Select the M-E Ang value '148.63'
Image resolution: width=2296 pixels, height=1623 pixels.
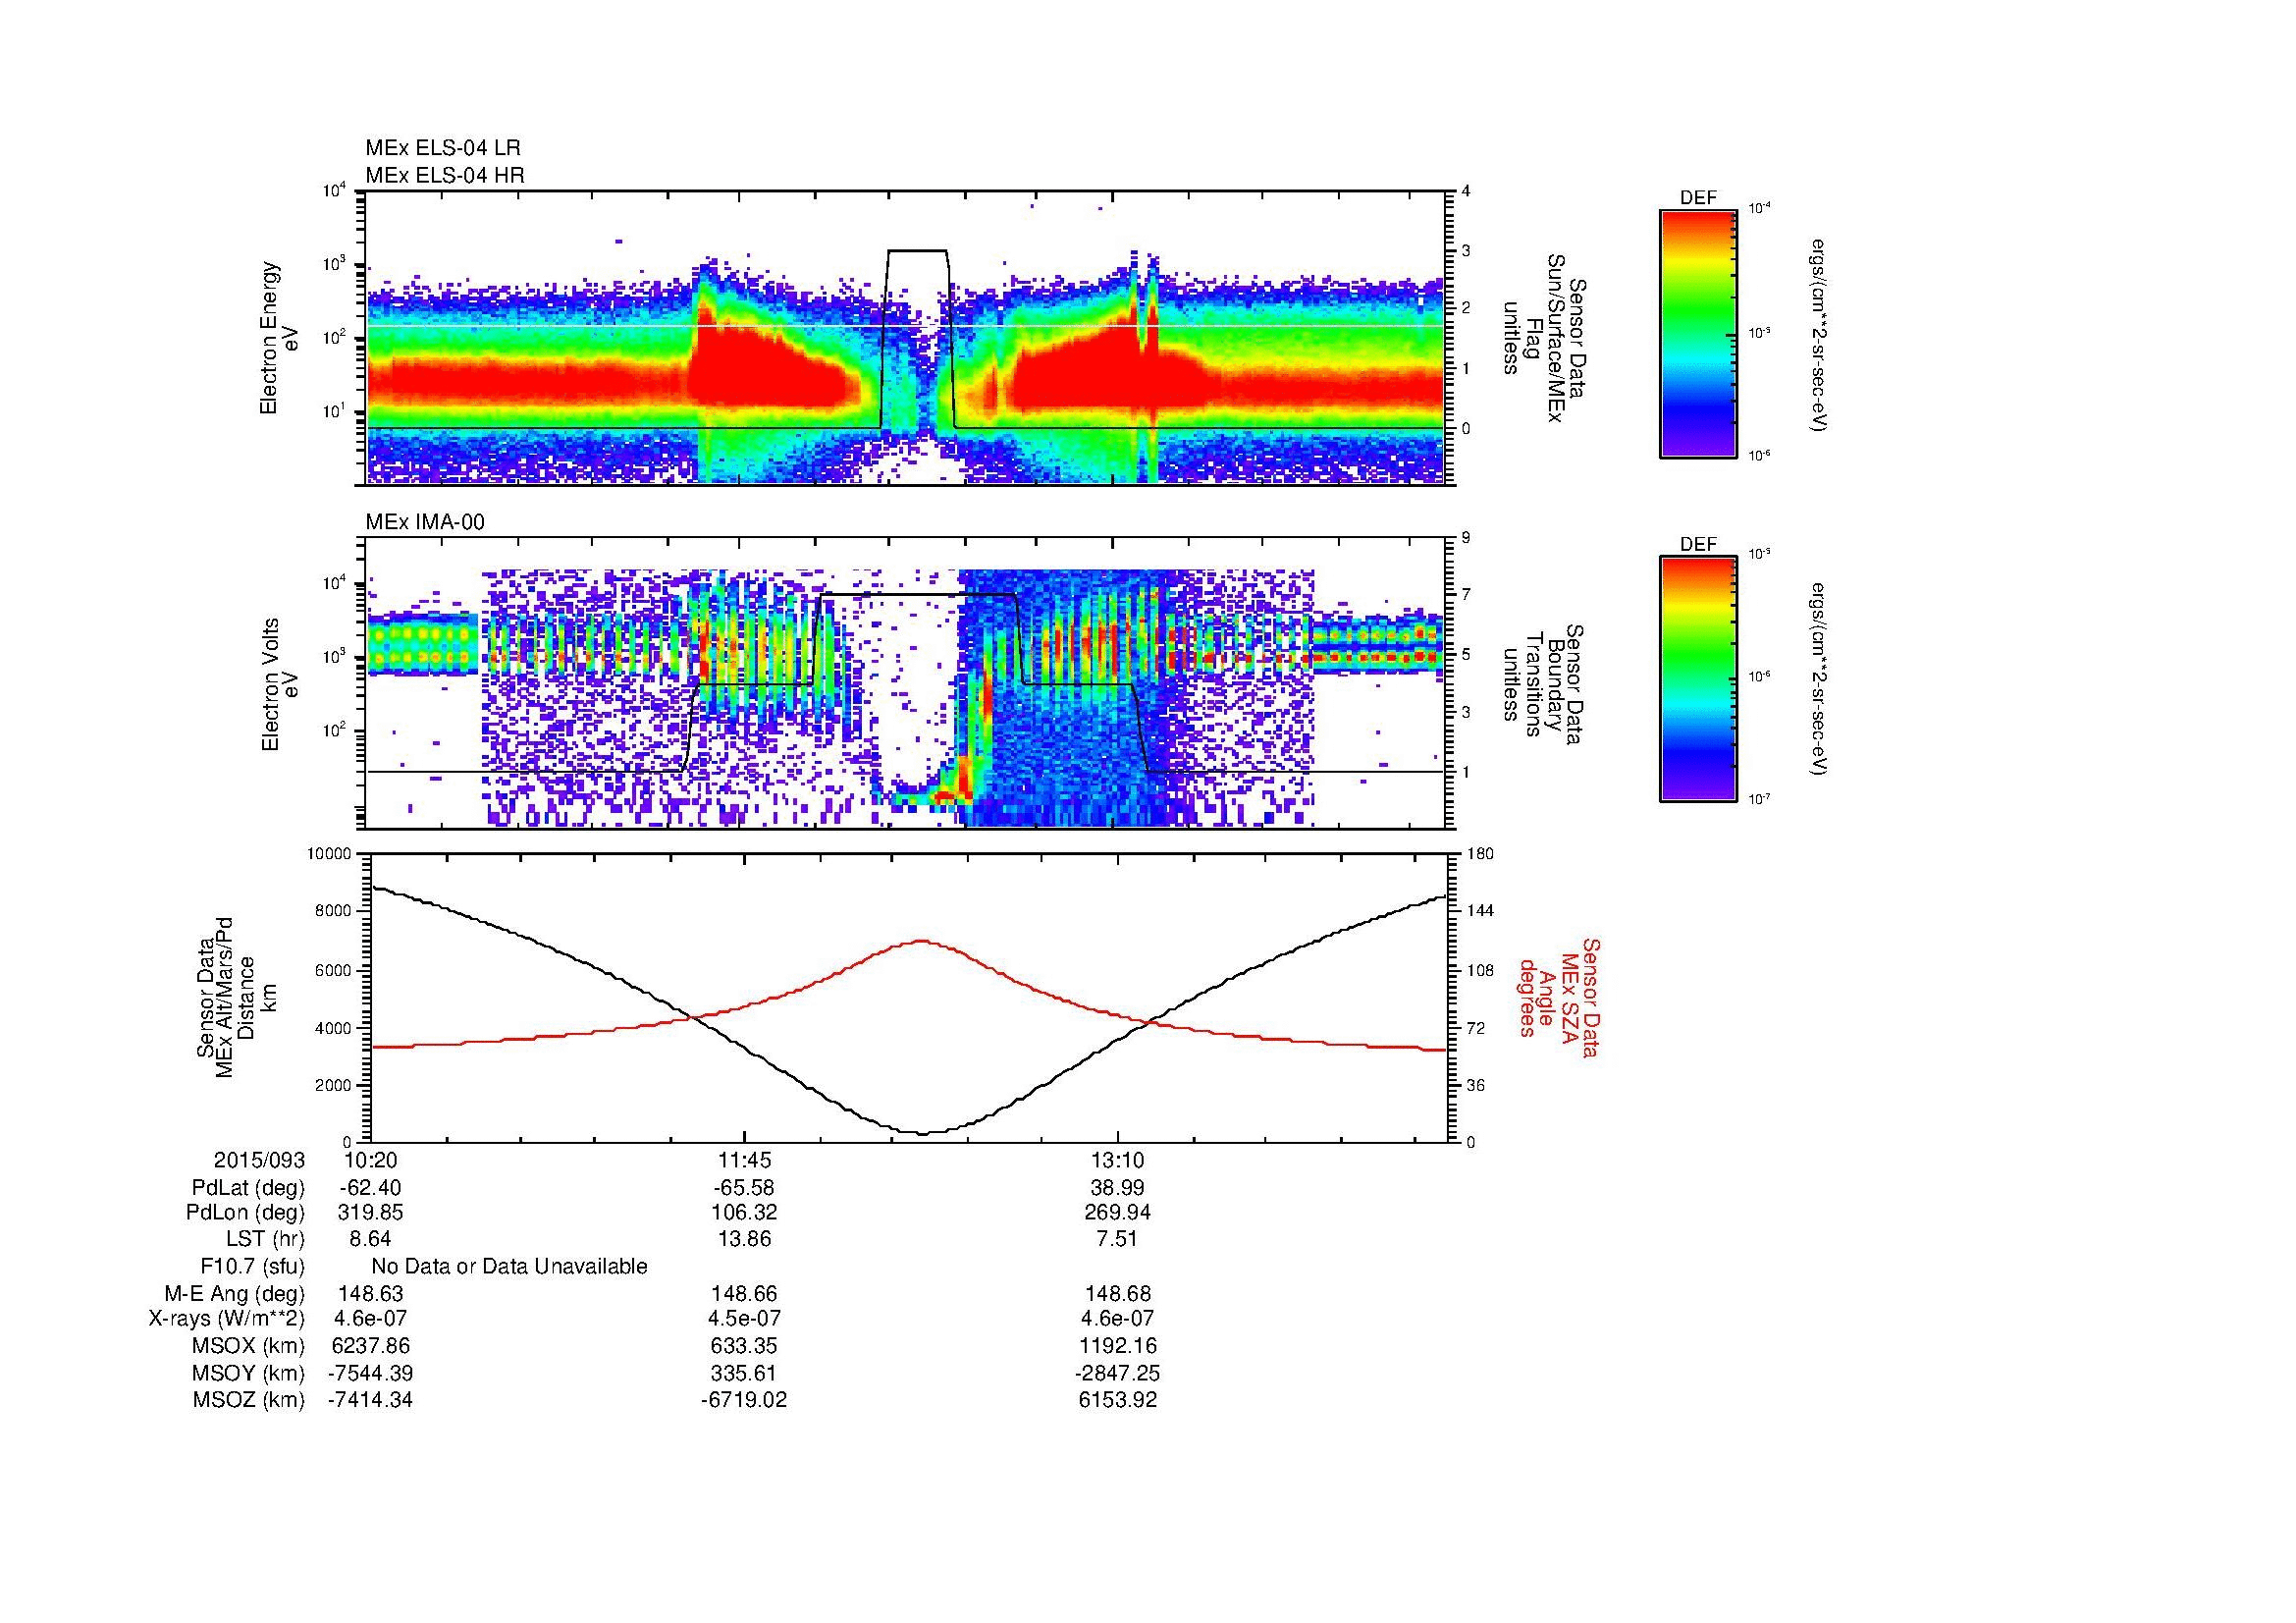(x=370, y=1293)
